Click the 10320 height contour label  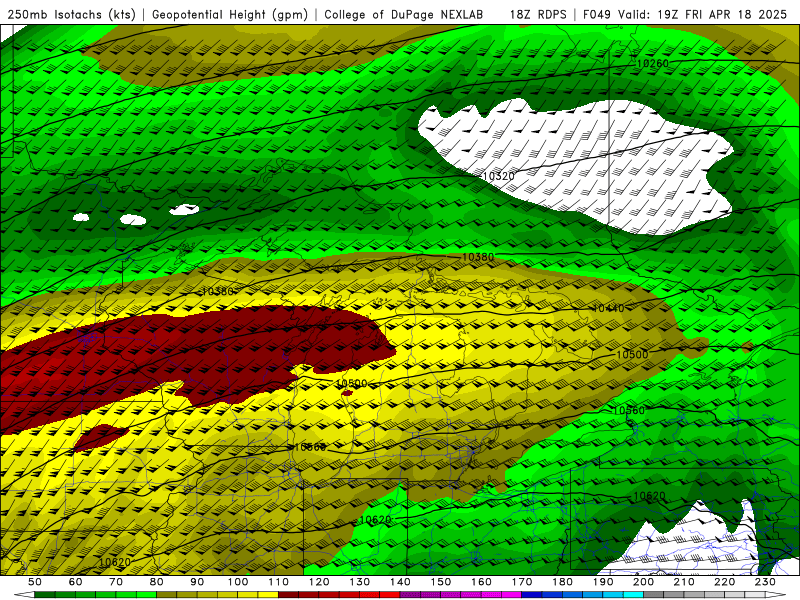498,177
